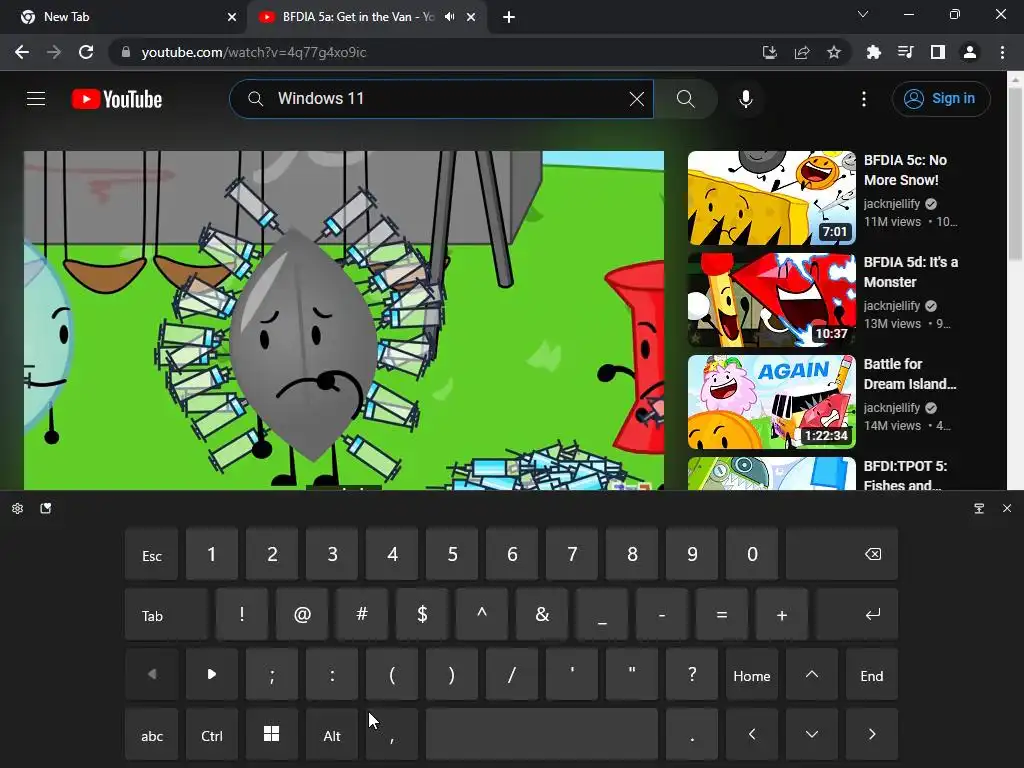The height and width of the screenshot is (768, 1024).
Task: Click the BFDIA 5d: It's a Monster title
Action: (910, 272)
